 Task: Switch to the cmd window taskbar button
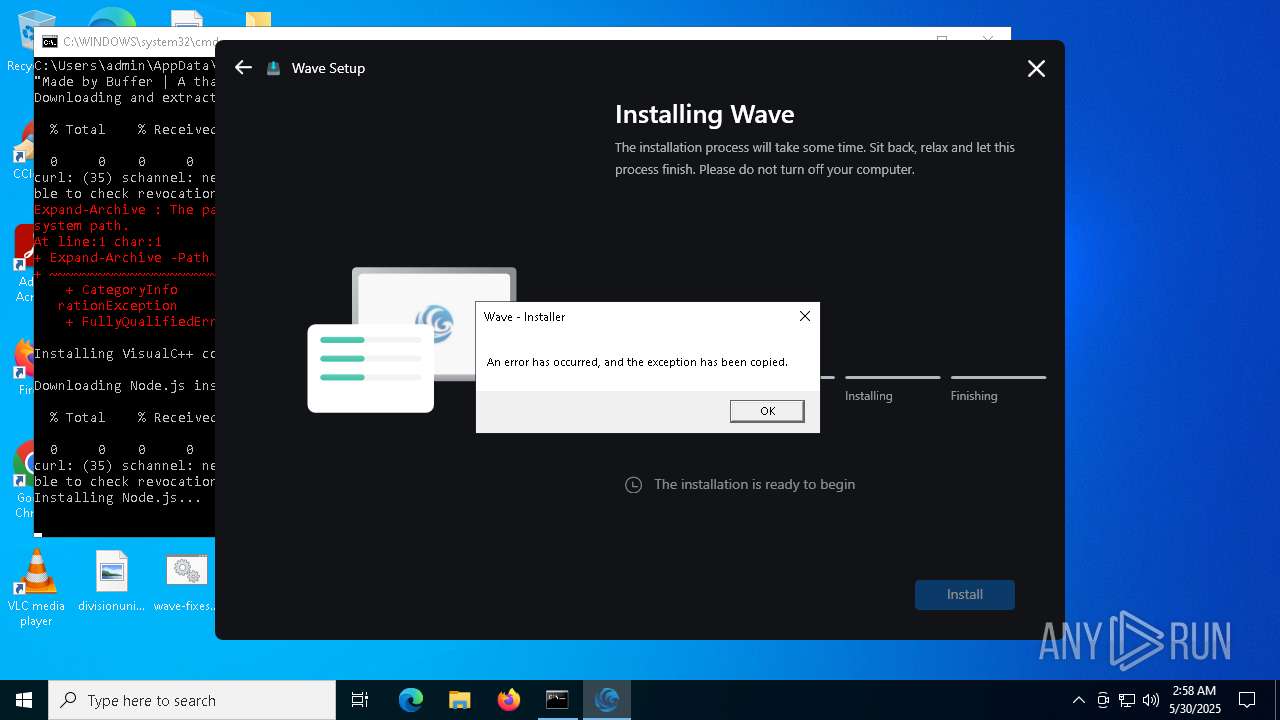coord(557,700)
